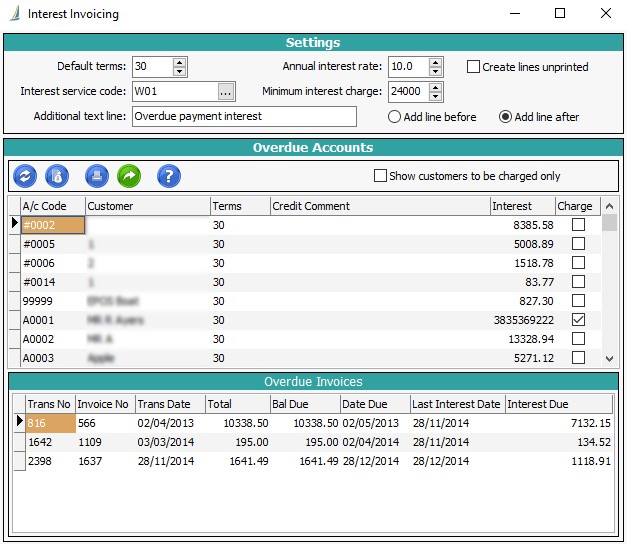
Task: Decrease the Annual interest rate value
Action: pos(435,72)
